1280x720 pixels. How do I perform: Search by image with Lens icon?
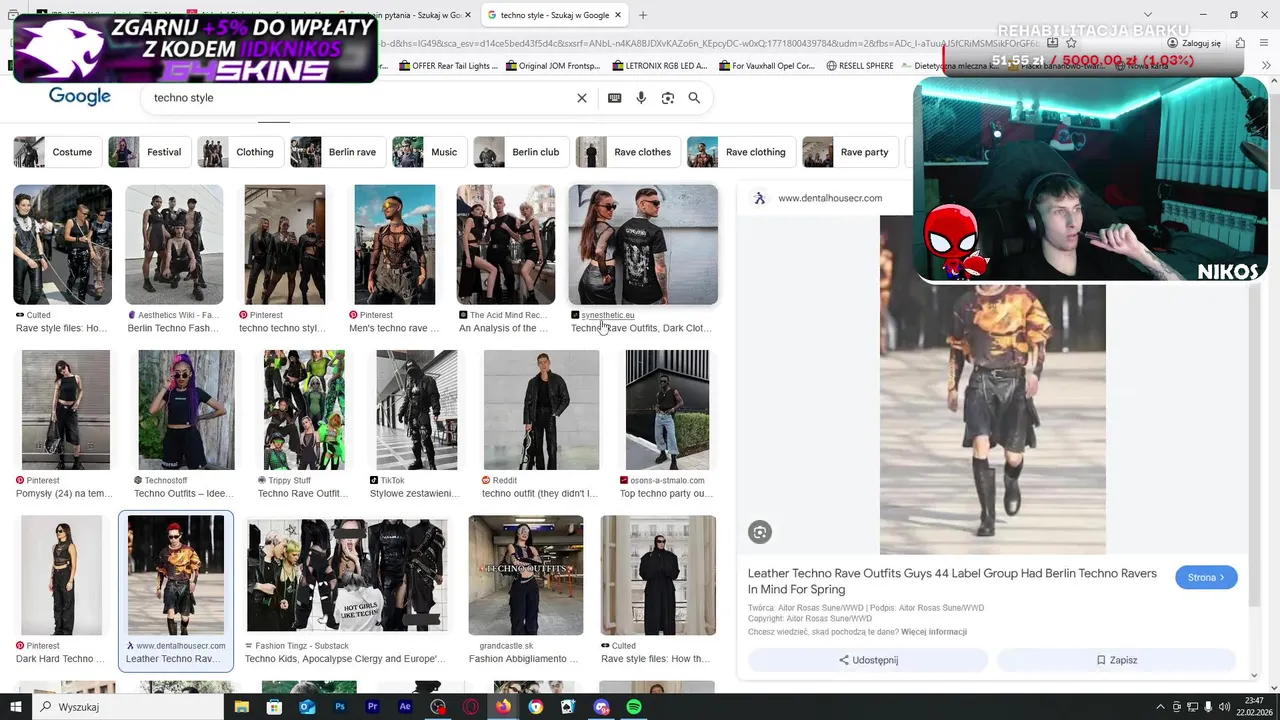668,98
